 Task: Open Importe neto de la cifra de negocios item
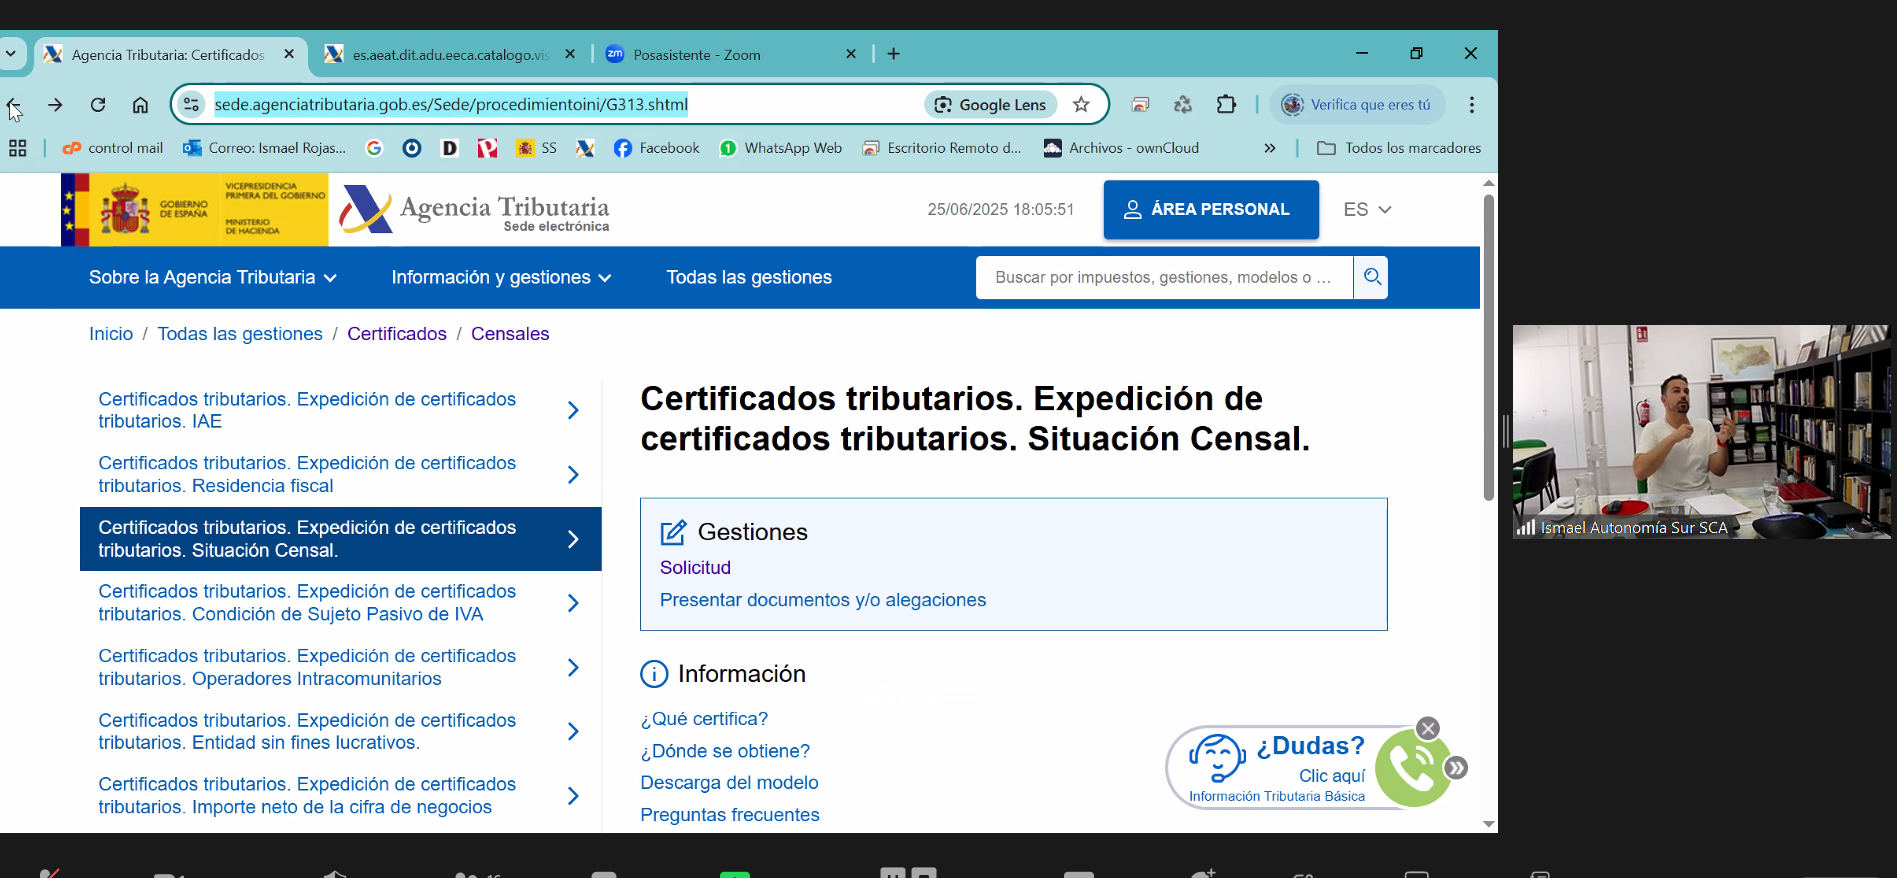[x=340, y=795]
